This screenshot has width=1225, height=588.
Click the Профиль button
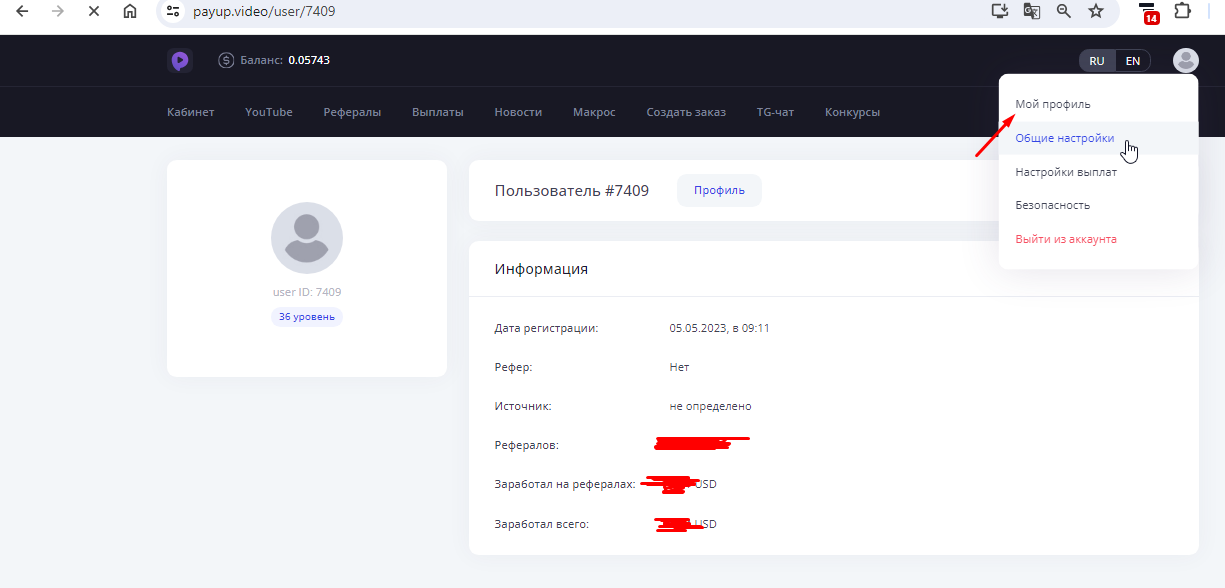[719, 190]
